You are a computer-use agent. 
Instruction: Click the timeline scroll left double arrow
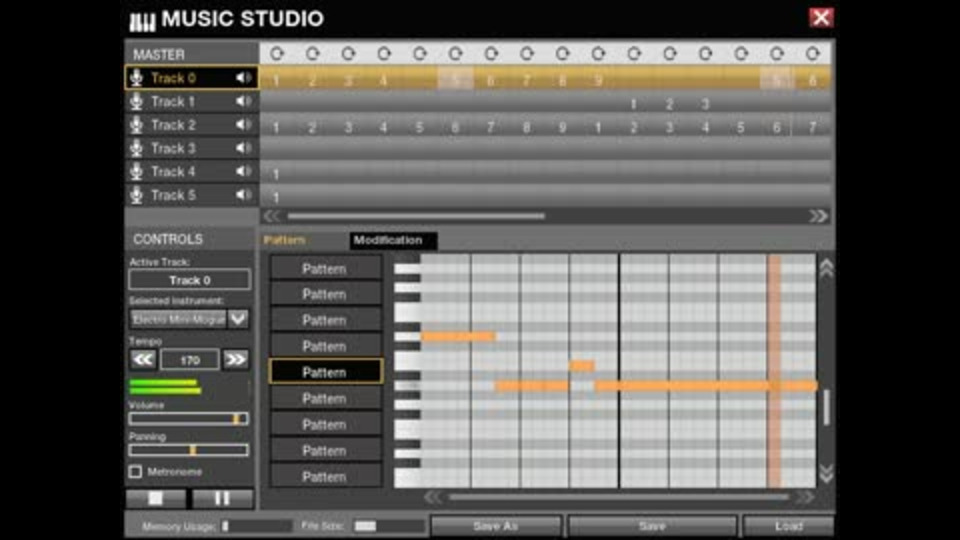pos(272,216)
